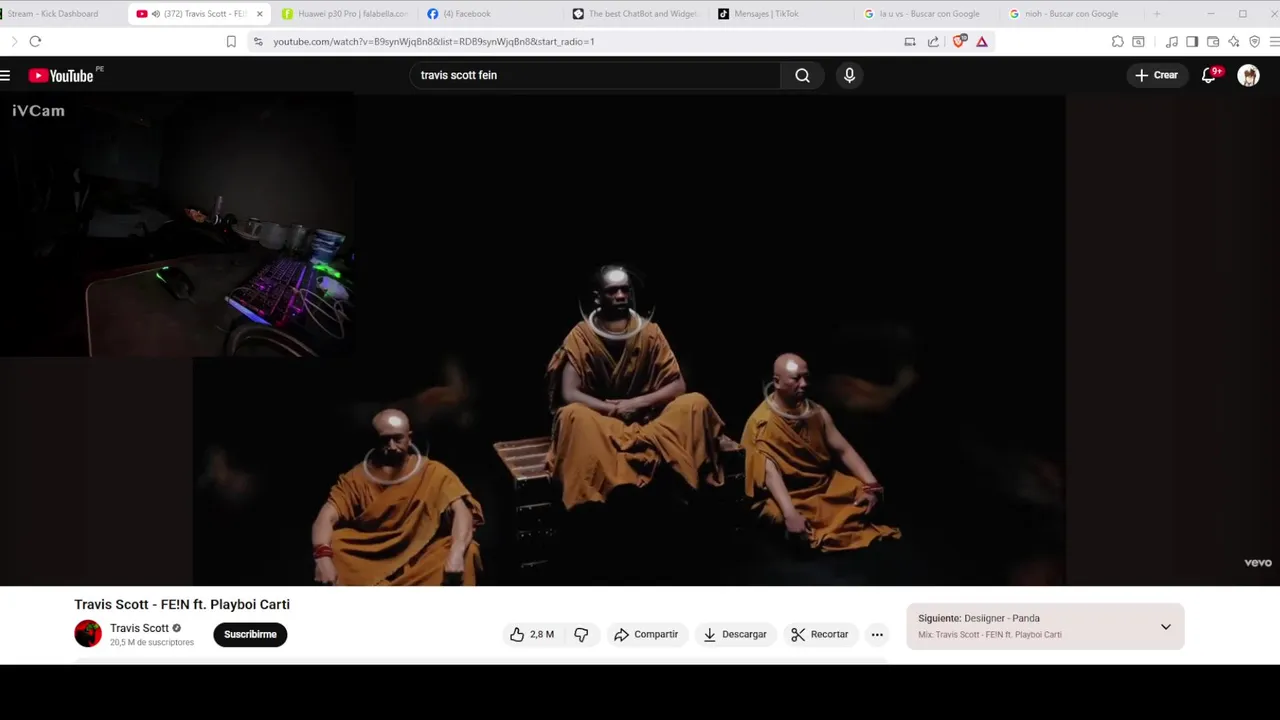This screenshot has height=720, width=1280.
Task: Open the Brave Wallet icon
Action: click(x=1213, y=41)
